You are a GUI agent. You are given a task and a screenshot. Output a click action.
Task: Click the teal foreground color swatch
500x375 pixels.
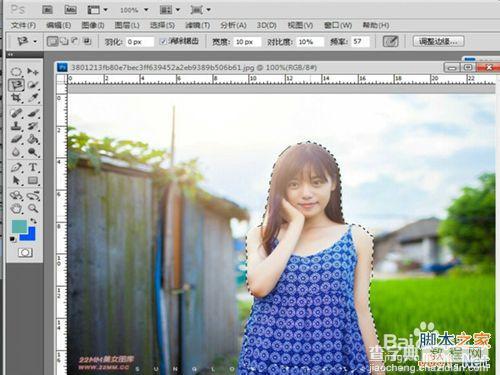click(x=19, y=227)
